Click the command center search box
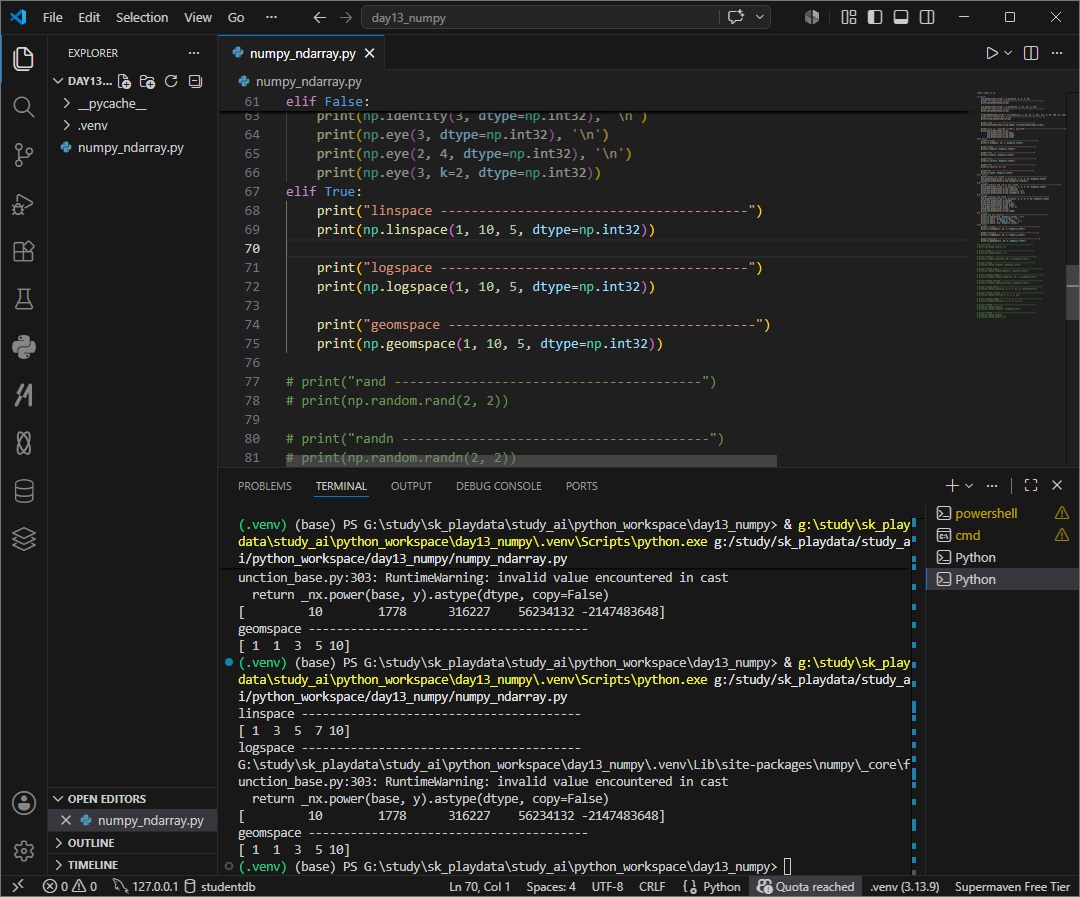The image size is (1080, 897). (x=540, y=17)
